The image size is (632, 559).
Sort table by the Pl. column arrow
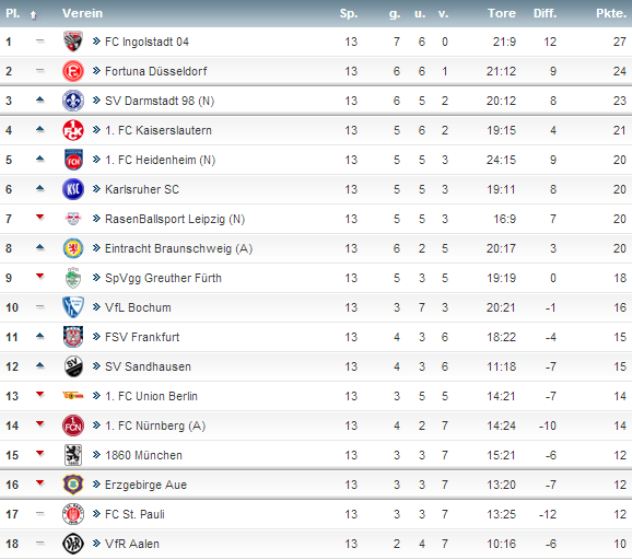point(33,14)
